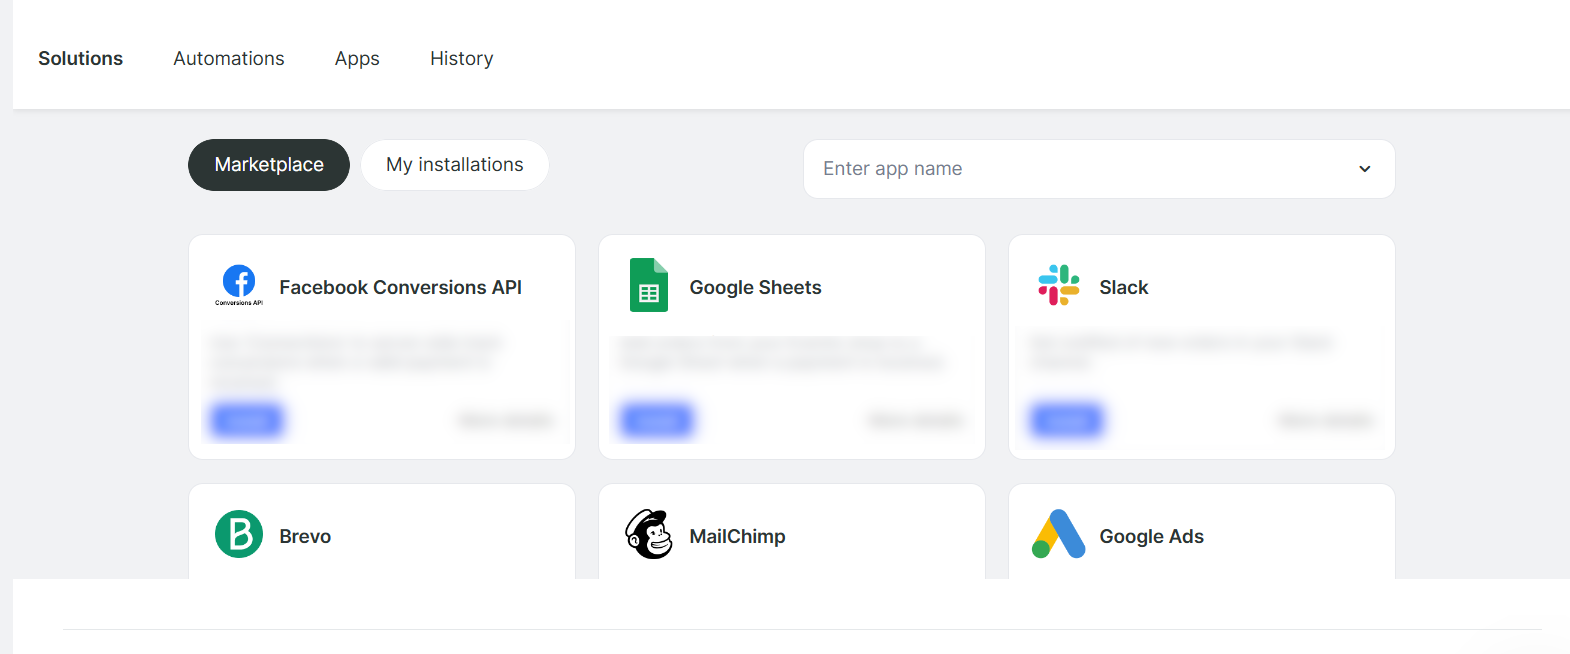Click blue button in Facebook Conversions API card
The height and width of the screenshot is (654, 1570).
coord(247,420)
